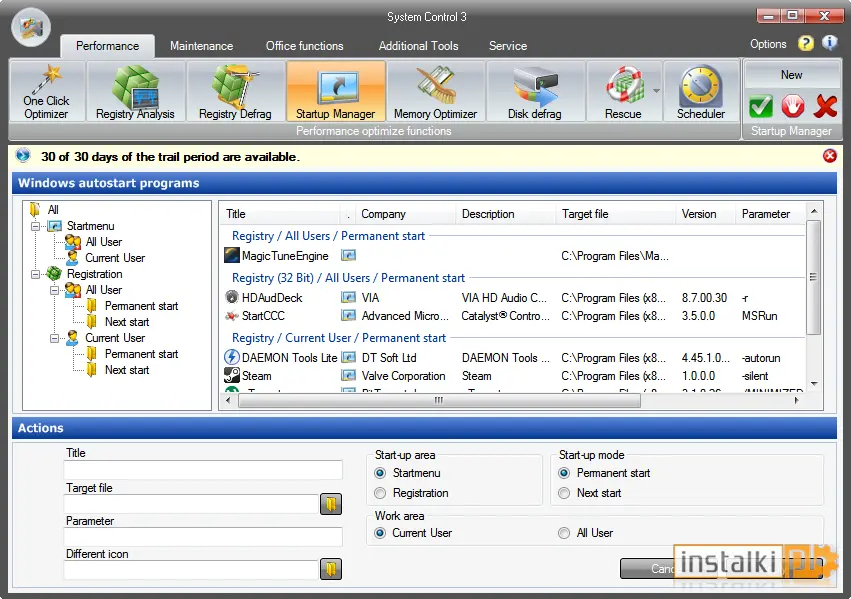Click the red X delete entry icon

pos(825,106)
